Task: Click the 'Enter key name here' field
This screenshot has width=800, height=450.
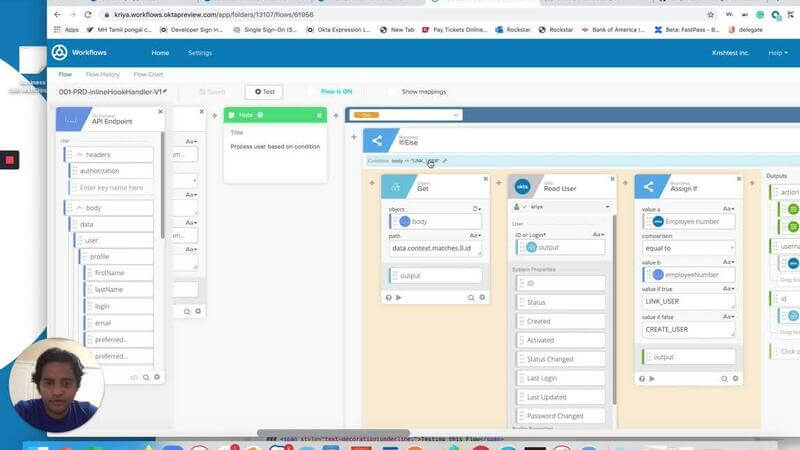Action: 114,187
